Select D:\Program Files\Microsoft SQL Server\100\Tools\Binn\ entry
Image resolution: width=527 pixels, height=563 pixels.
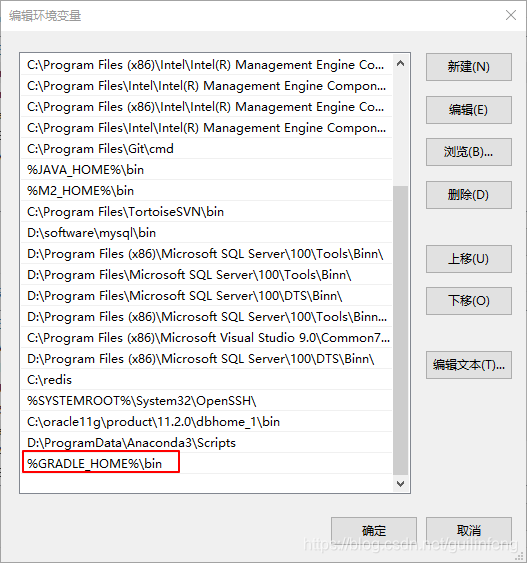click(206, 275)
